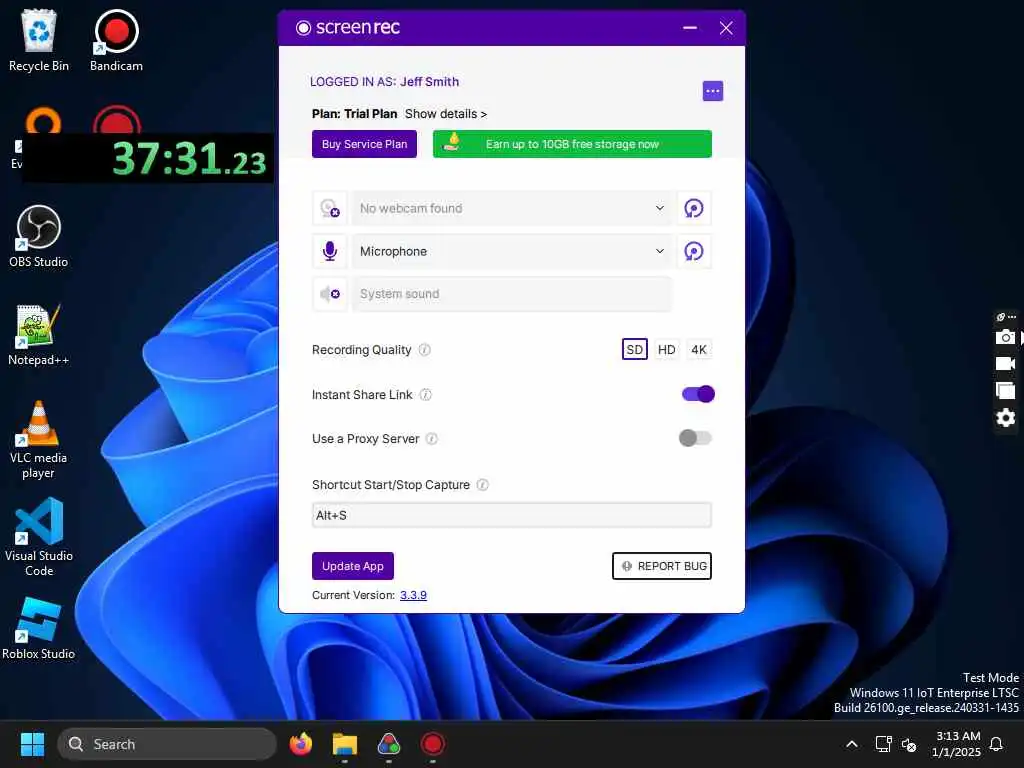
Task: Click the colorful circles app in taskbar
Action: (x=389, y=744)
